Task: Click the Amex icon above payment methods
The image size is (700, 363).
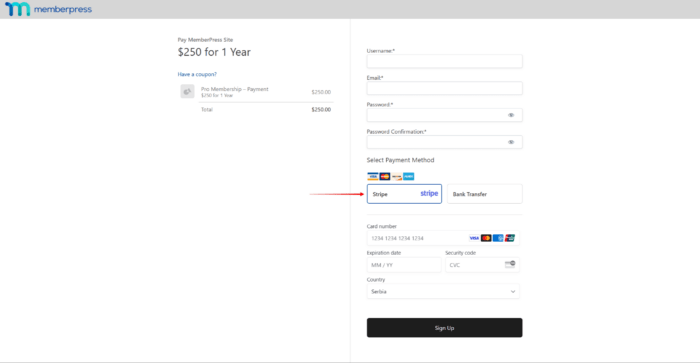Action: point(408,176)
